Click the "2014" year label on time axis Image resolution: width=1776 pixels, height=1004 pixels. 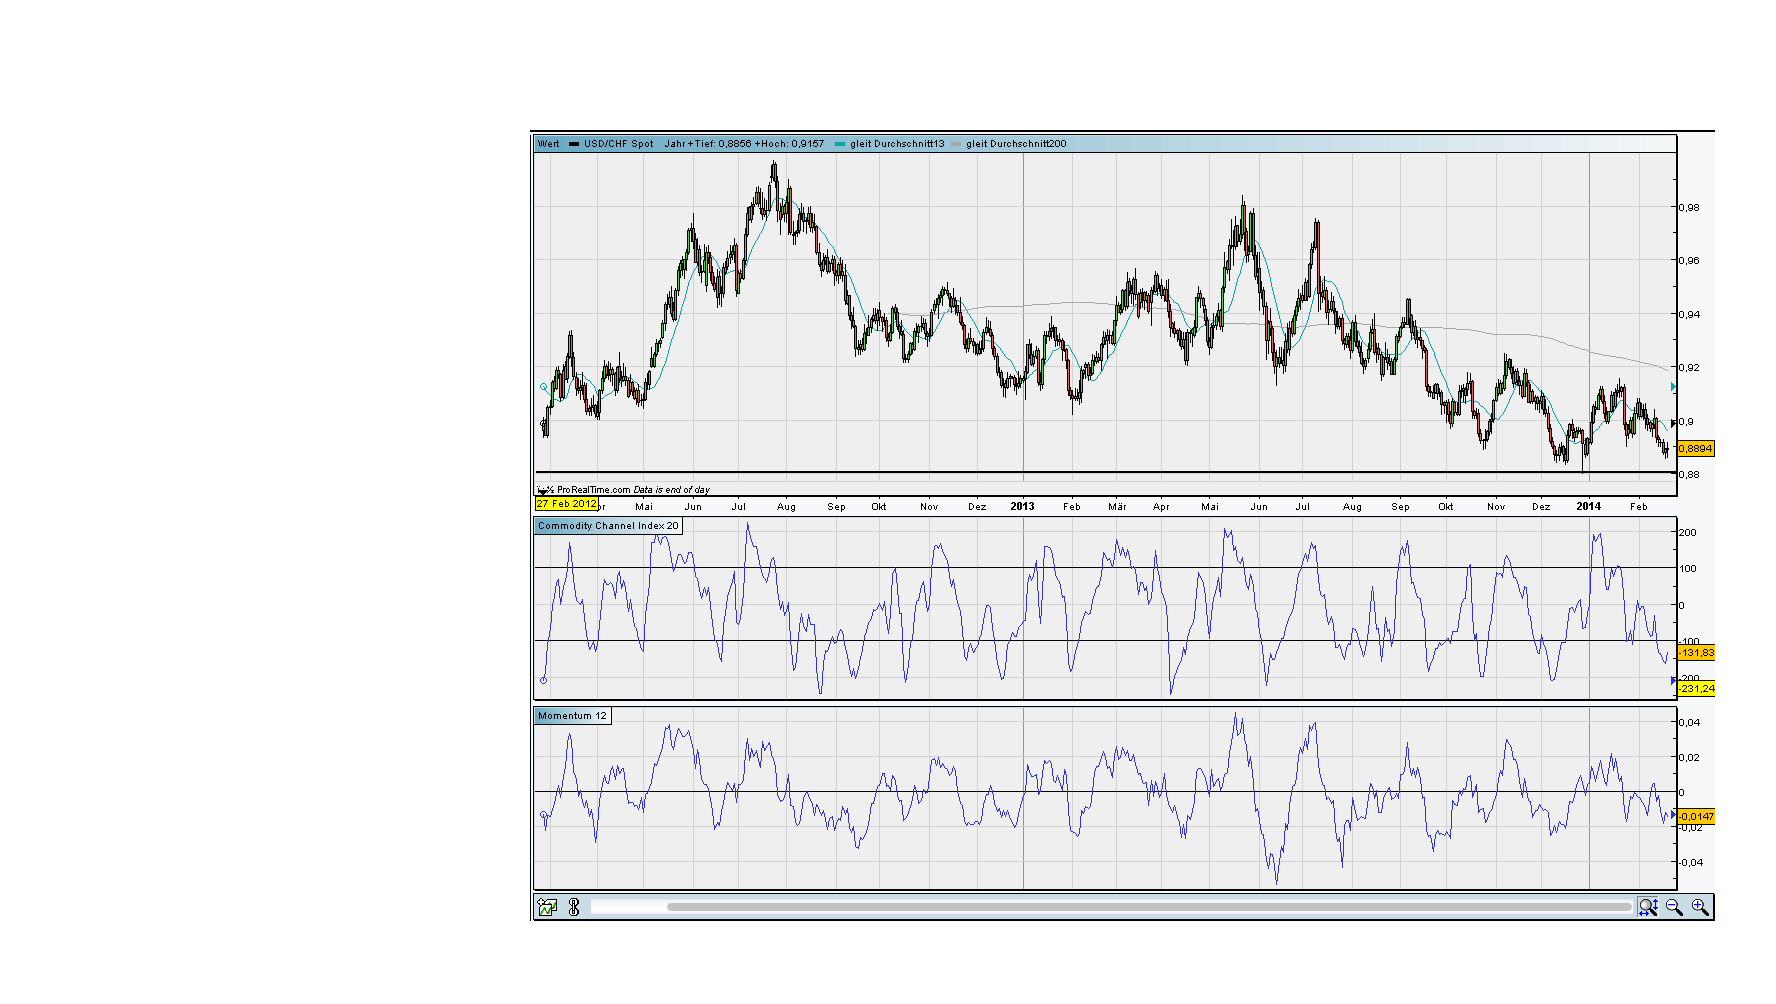(1588, 506)
